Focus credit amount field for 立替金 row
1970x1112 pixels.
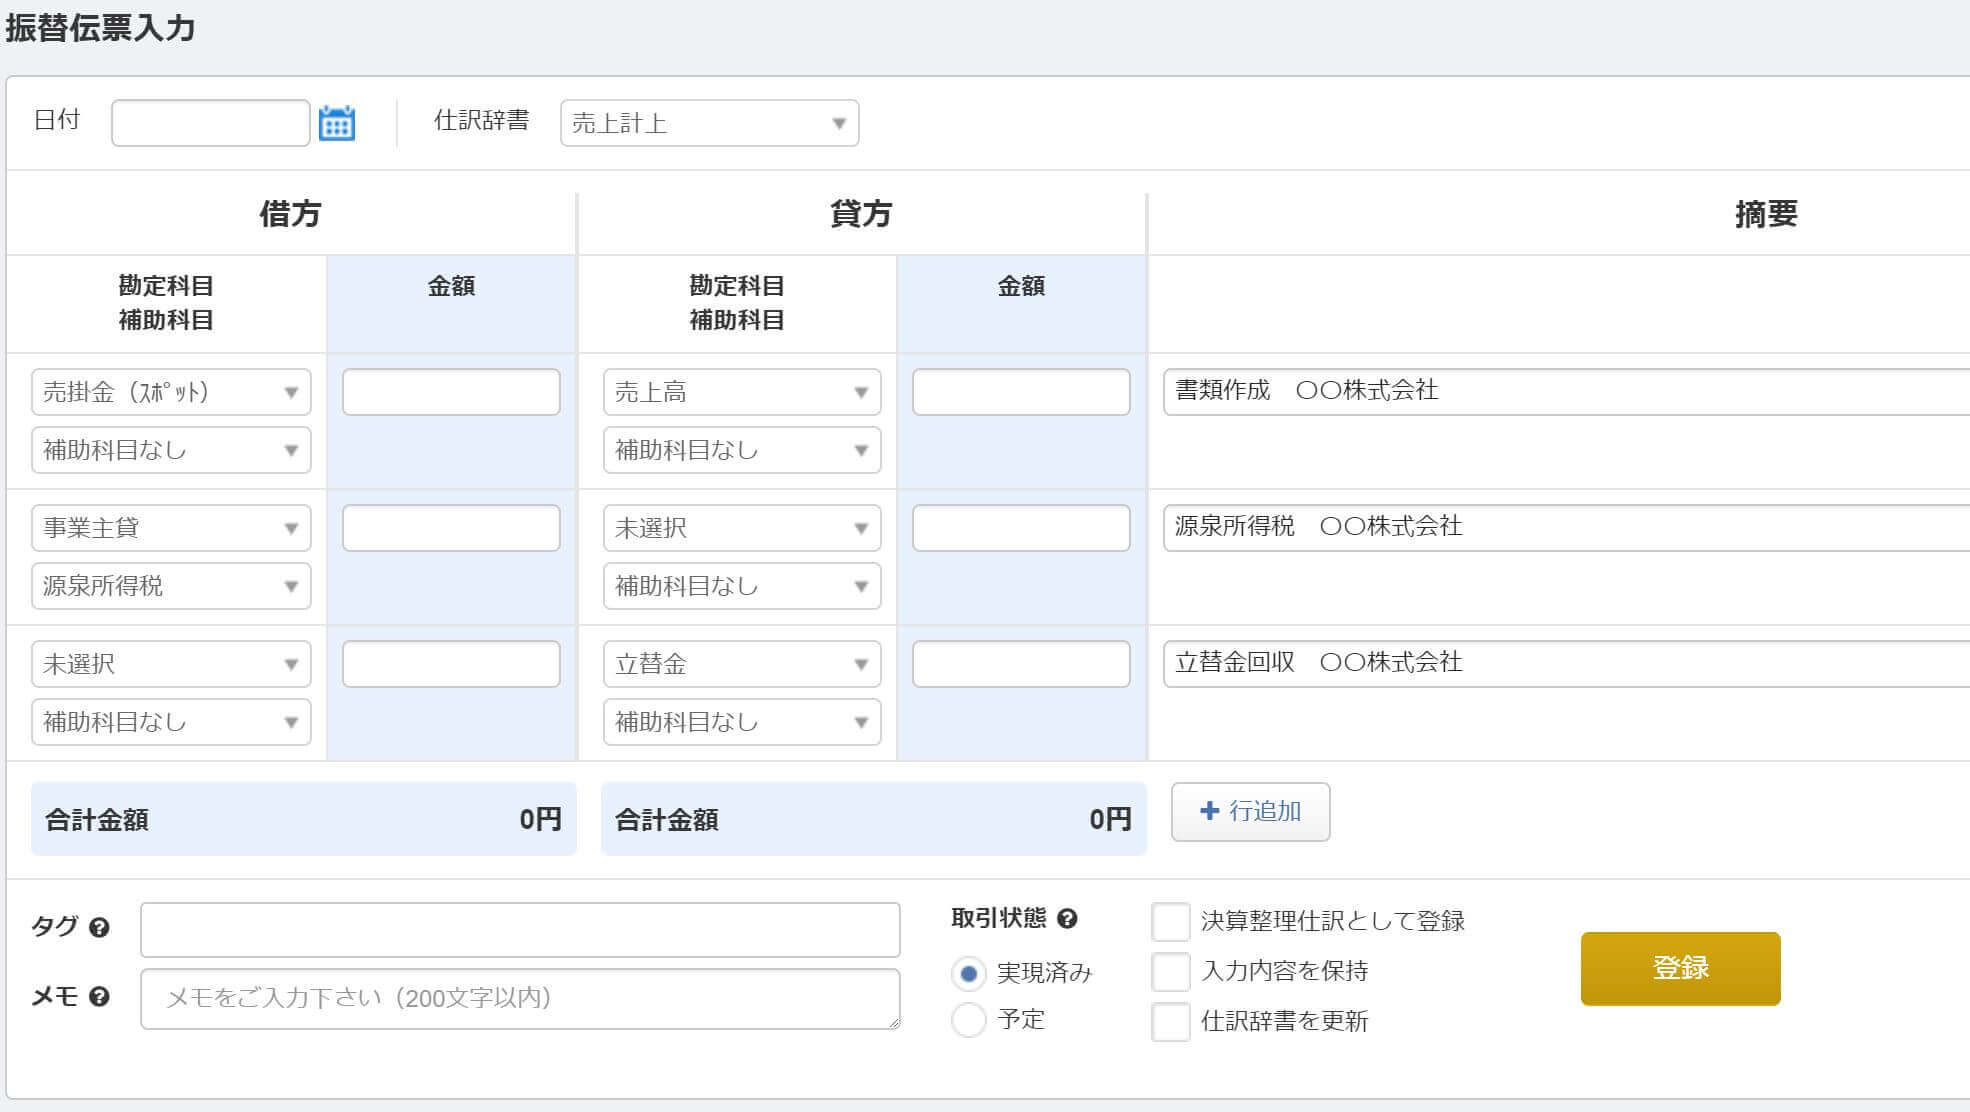tap(1021, 664)
